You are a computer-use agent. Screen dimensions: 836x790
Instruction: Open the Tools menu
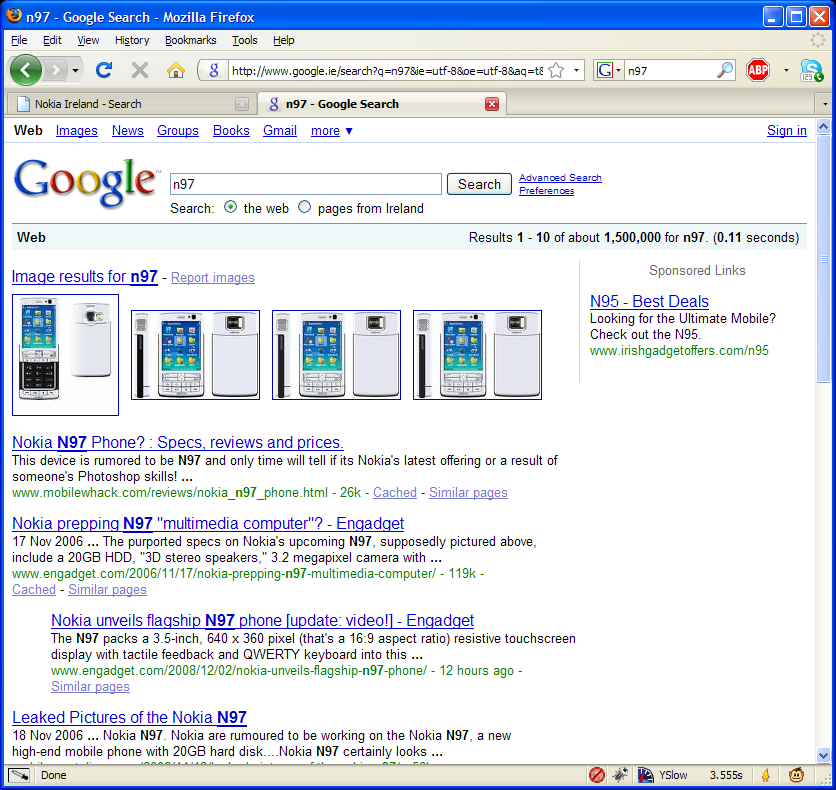pos(245,40)
